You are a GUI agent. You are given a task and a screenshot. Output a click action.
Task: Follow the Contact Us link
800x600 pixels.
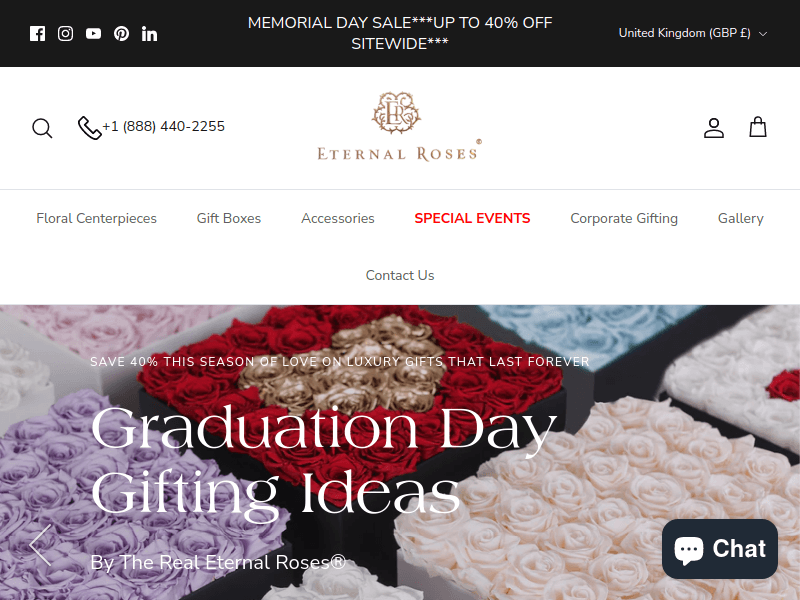pos(400,276)
